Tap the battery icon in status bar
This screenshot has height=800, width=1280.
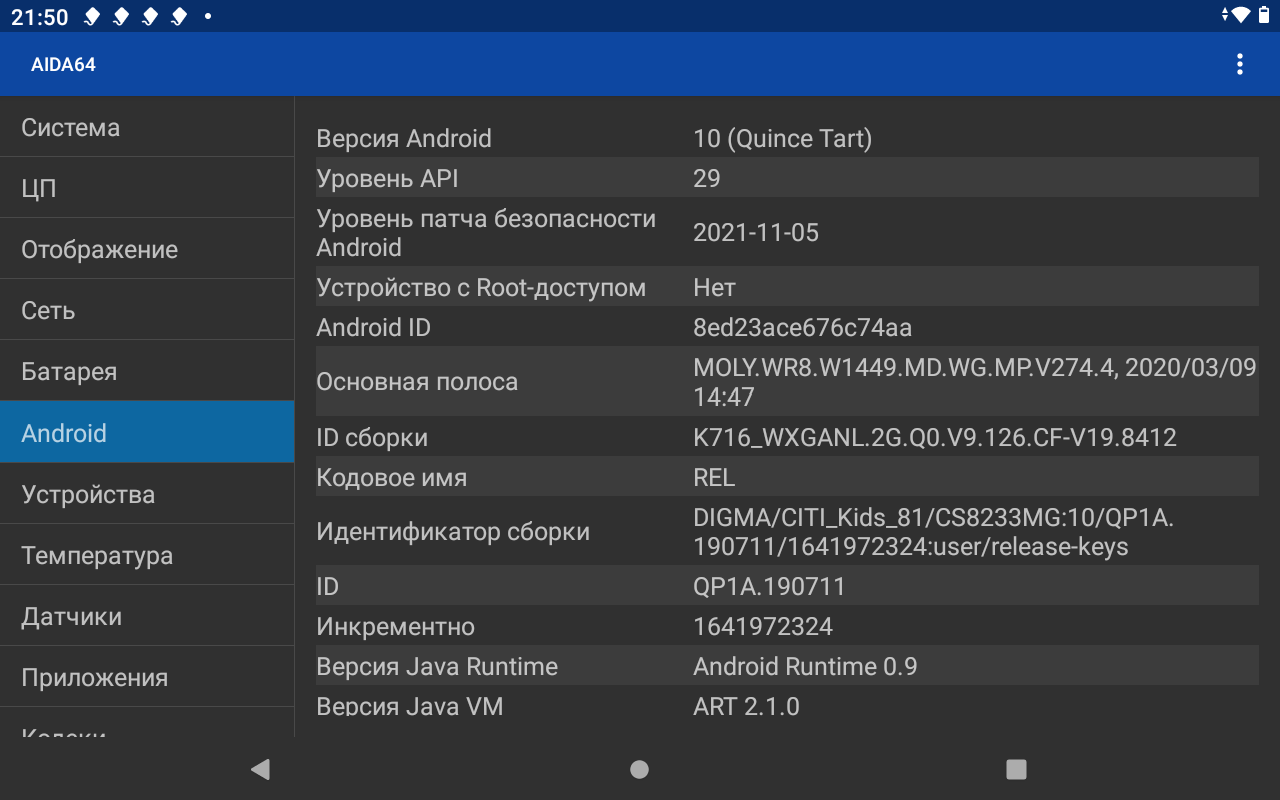point(1263,15)
